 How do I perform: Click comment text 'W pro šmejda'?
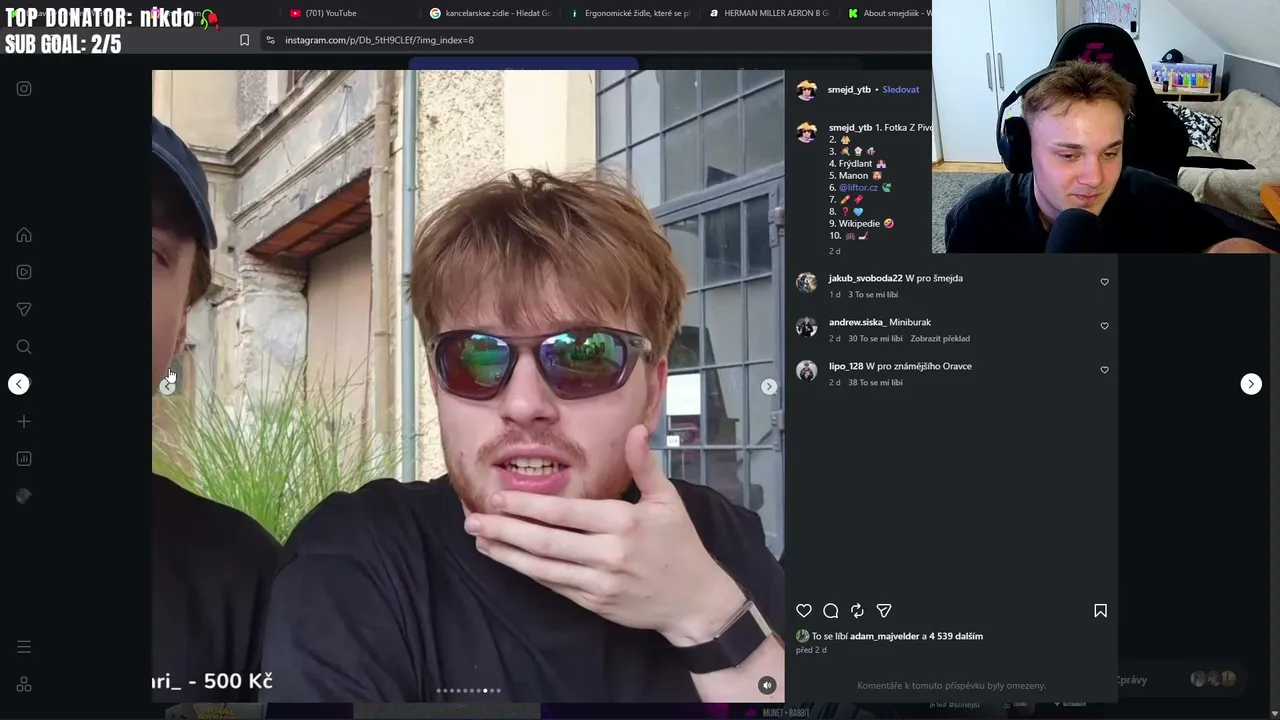(x=934, y=278)
